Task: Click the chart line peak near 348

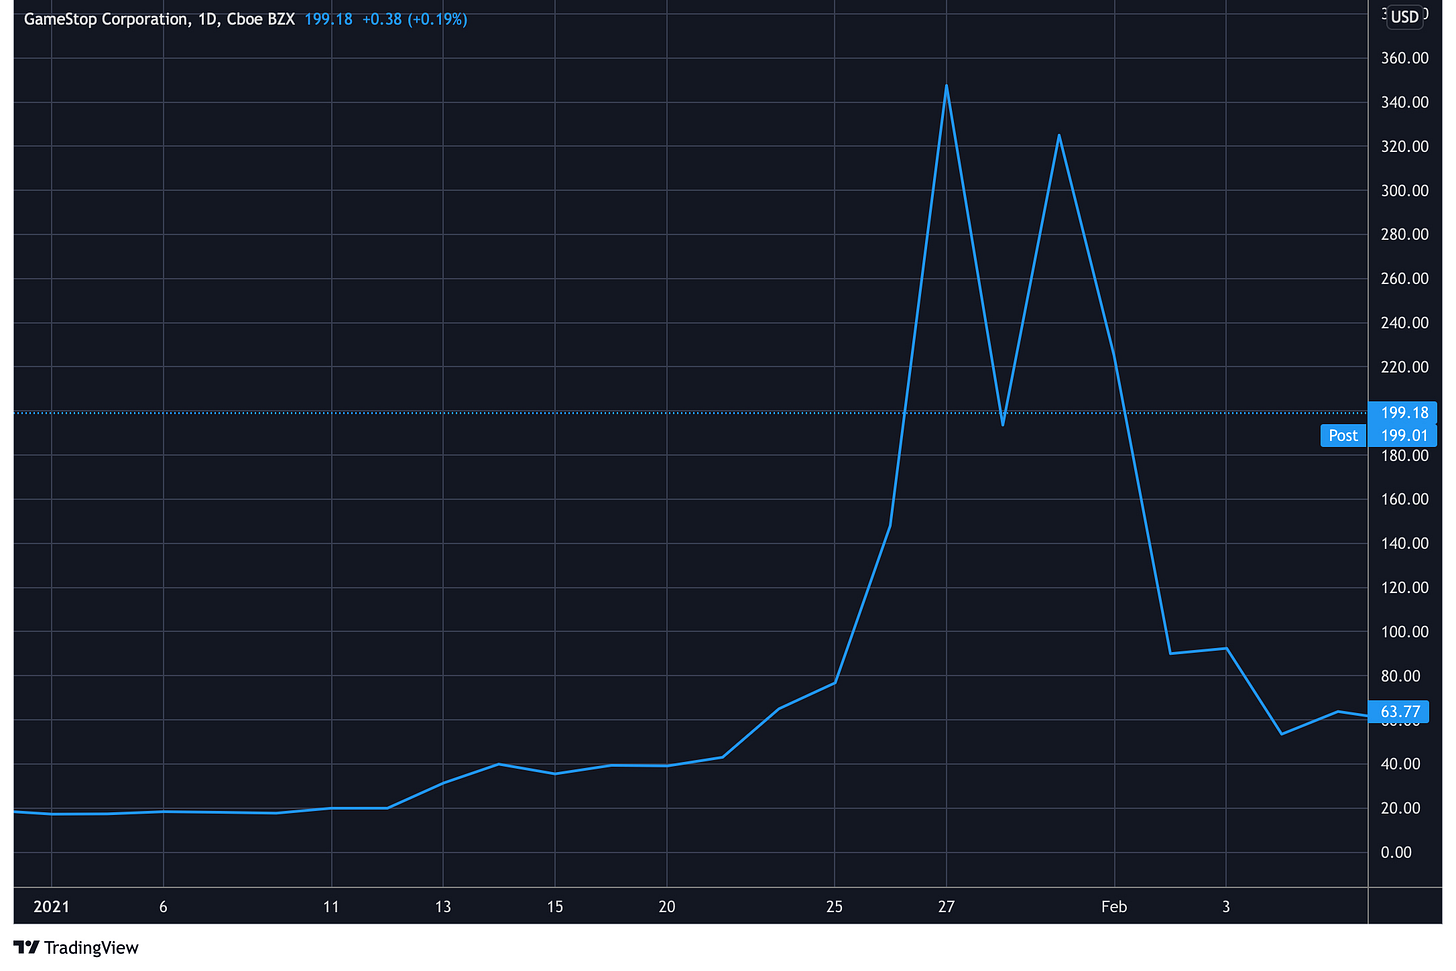Action: pyautogui.click(x=946, y=86)
